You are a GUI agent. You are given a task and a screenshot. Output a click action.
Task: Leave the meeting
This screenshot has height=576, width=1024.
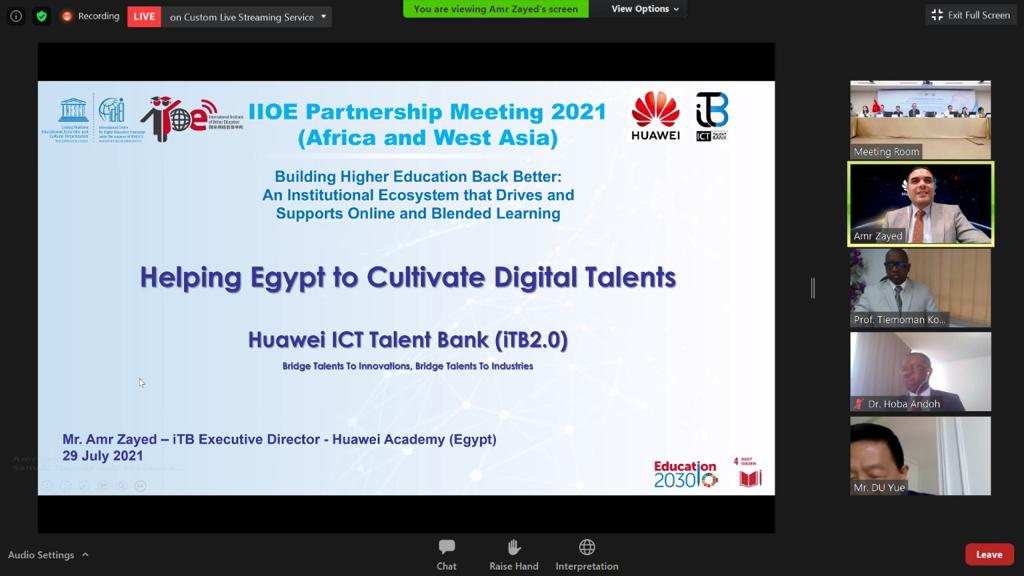coord(989,554)
